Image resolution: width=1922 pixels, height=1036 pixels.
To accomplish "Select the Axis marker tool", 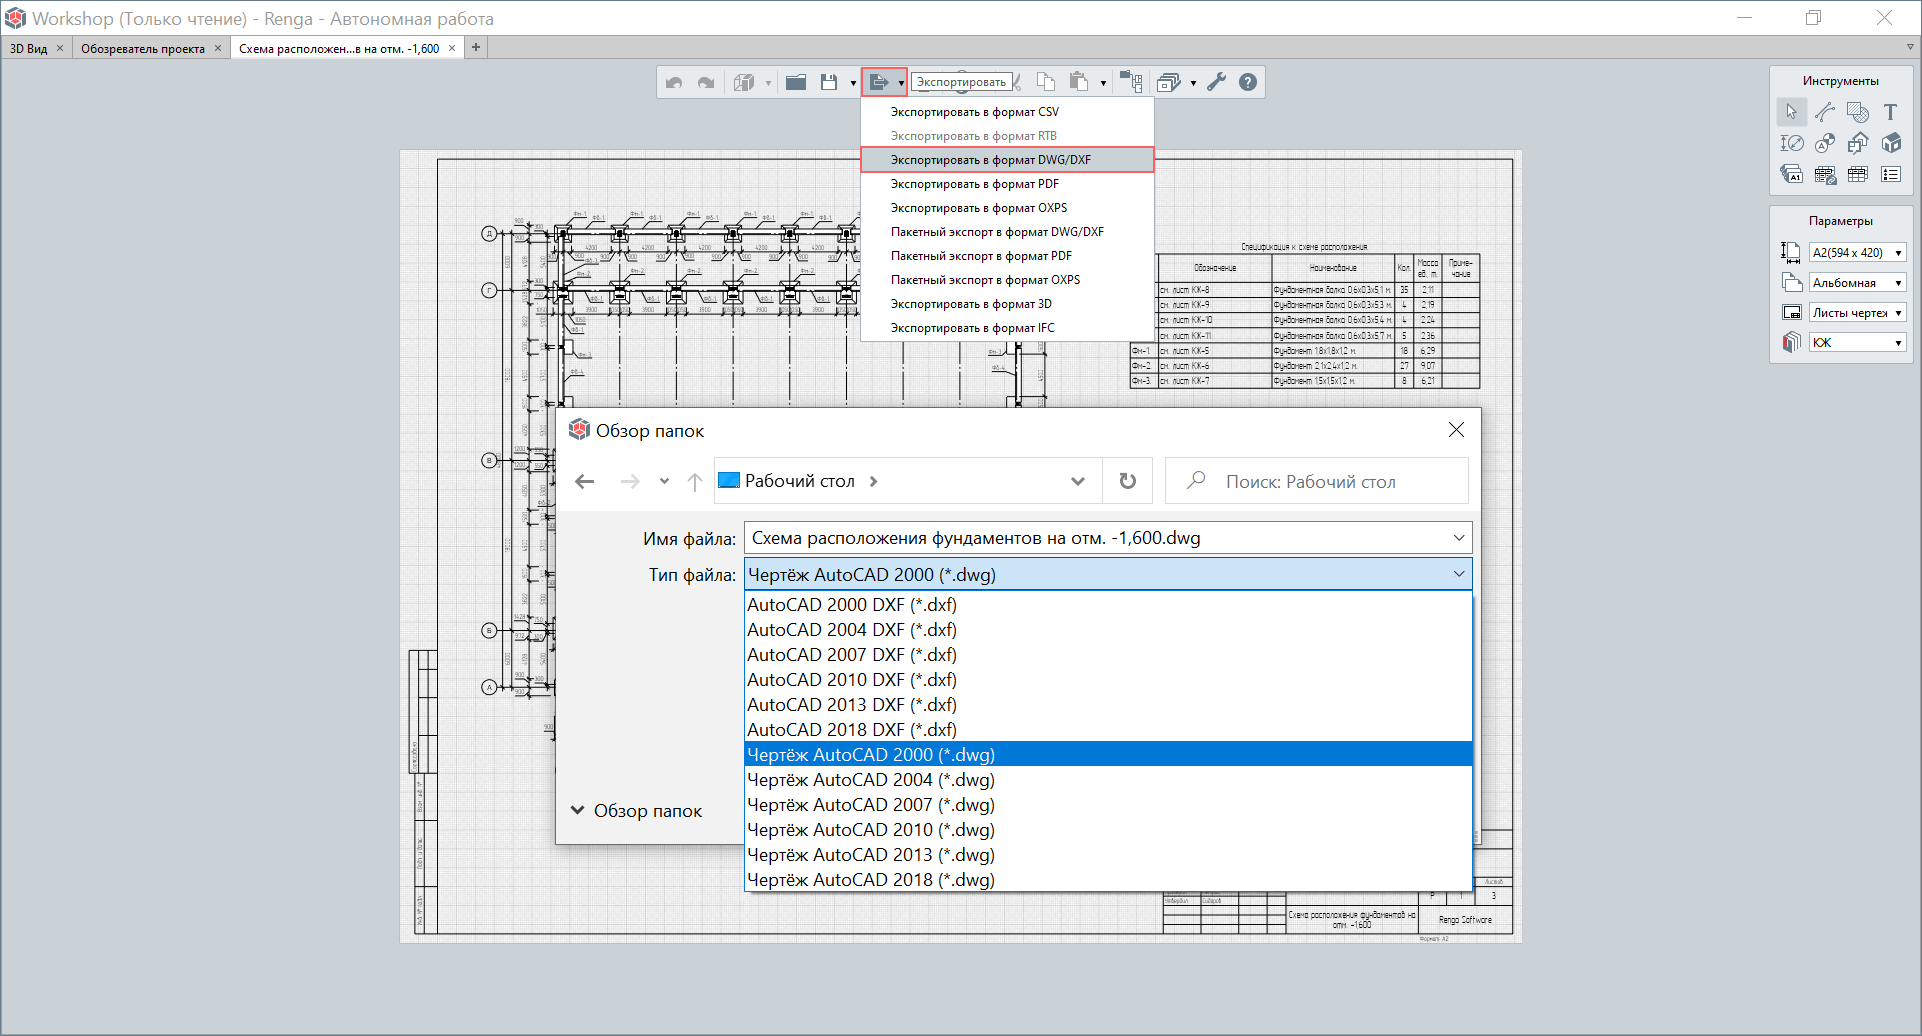I will pyautogui.click(x=1825, y=143).
